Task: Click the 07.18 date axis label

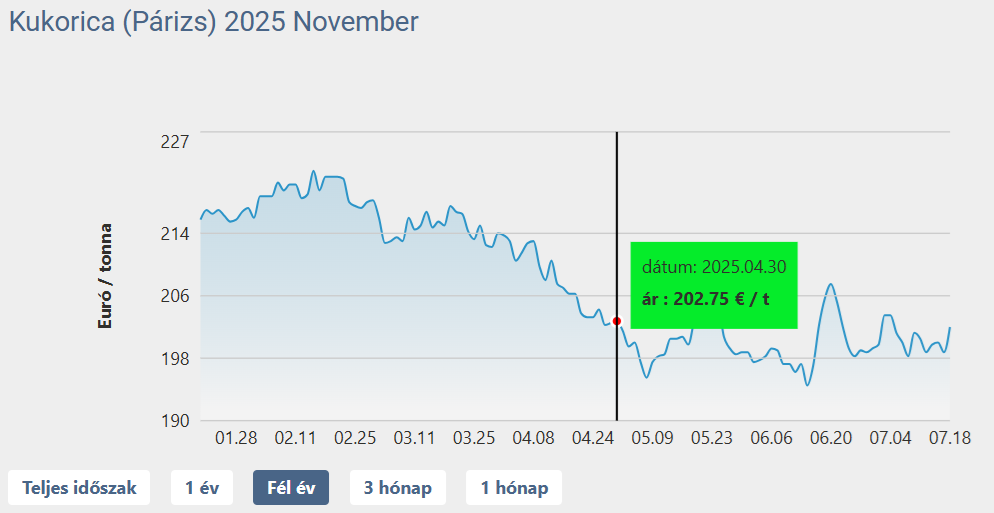Action: click(x=950, y=438)
